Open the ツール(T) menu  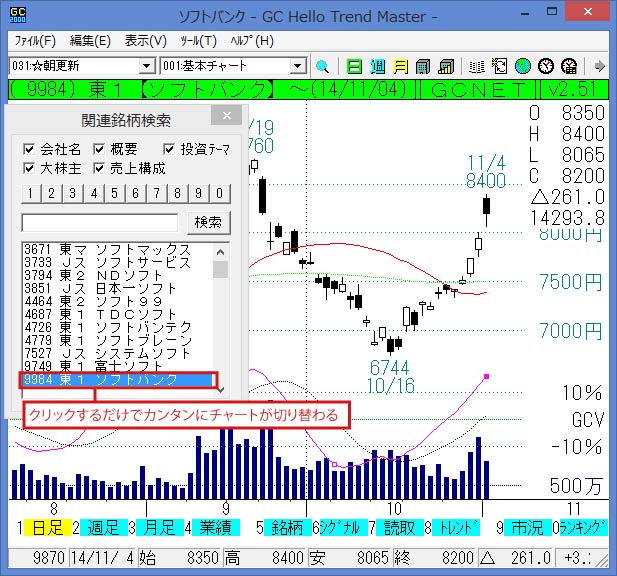198,41
